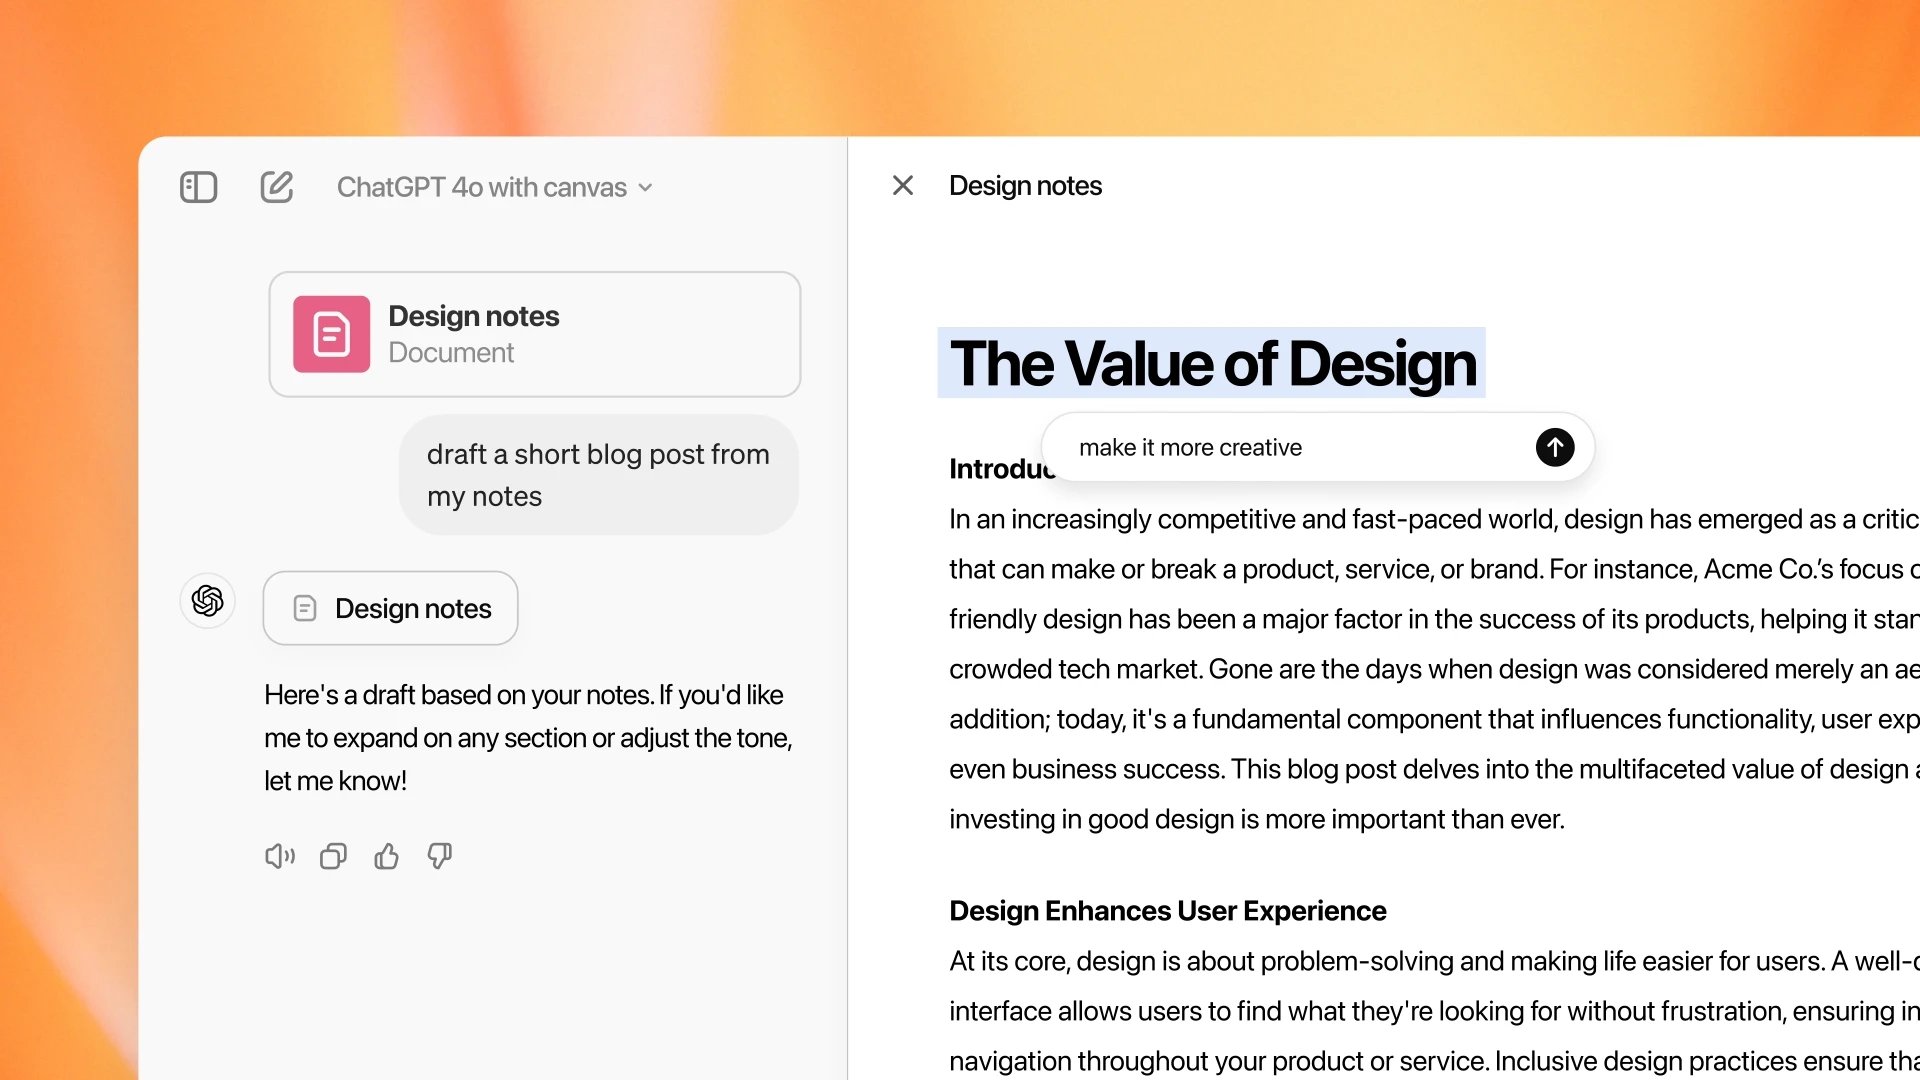This screenshot has height=1080, width=1920.
Task: Click the Design notes document icon
Action: point(332,334)
